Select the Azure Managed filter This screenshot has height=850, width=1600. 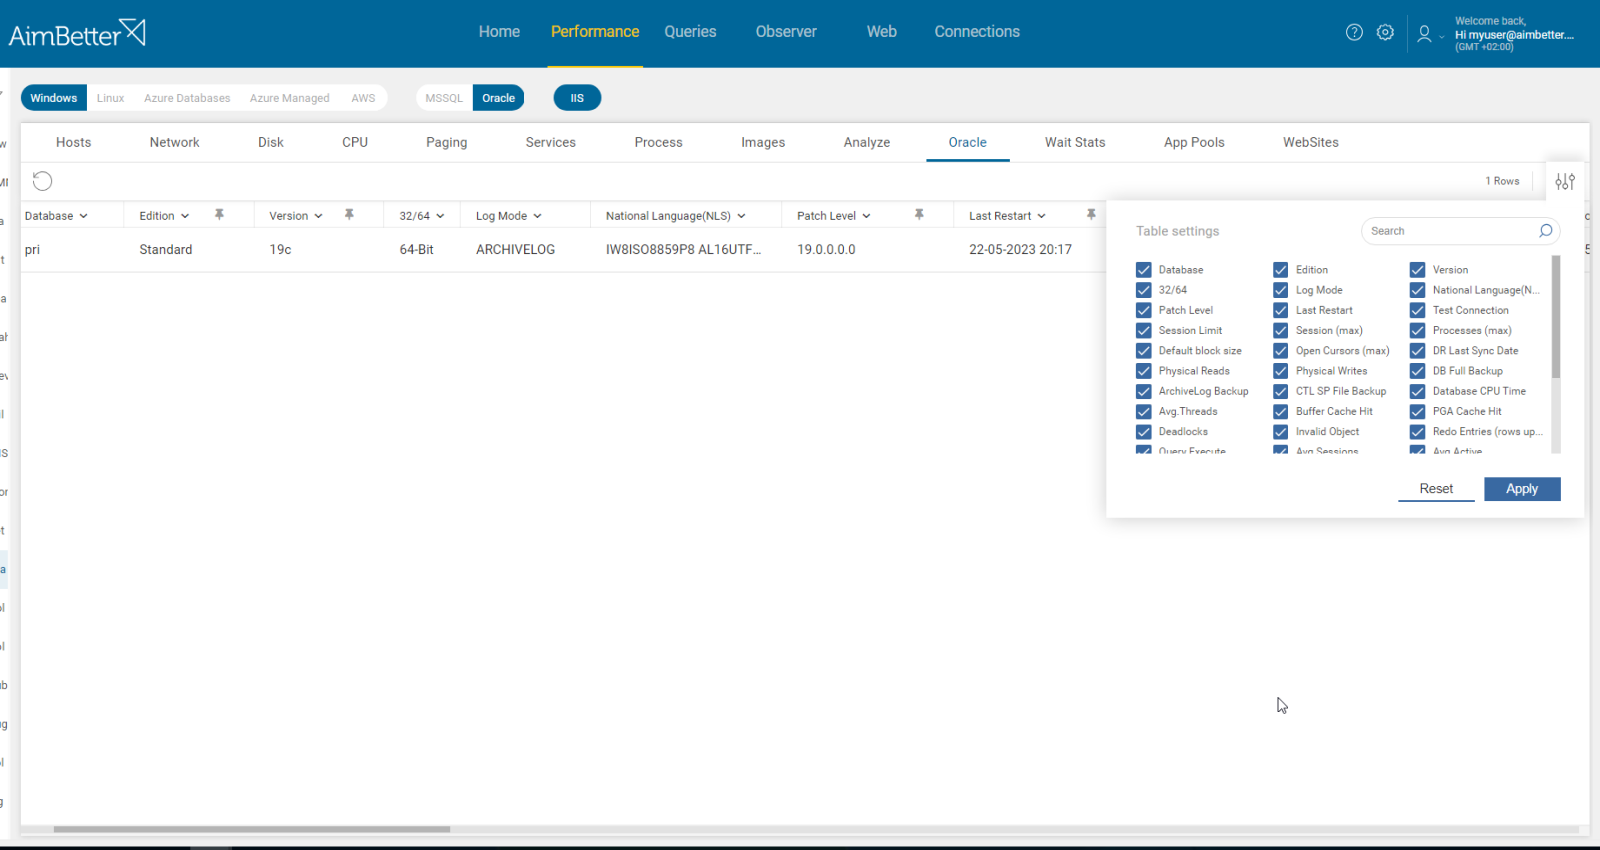coord(290,98)
